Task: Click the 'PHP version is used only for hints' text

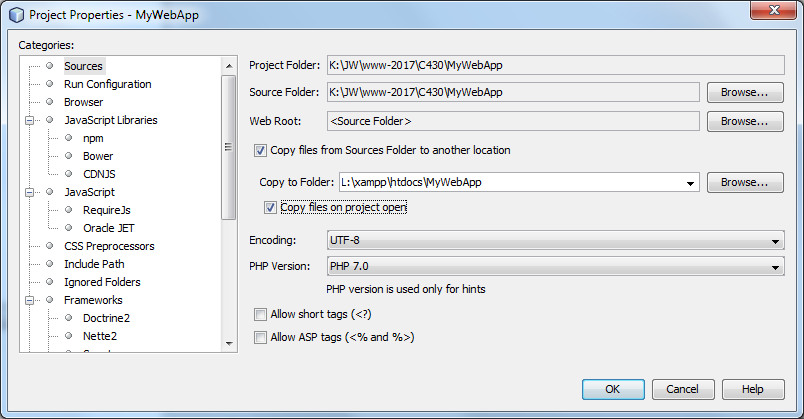Action: (406, 289)
